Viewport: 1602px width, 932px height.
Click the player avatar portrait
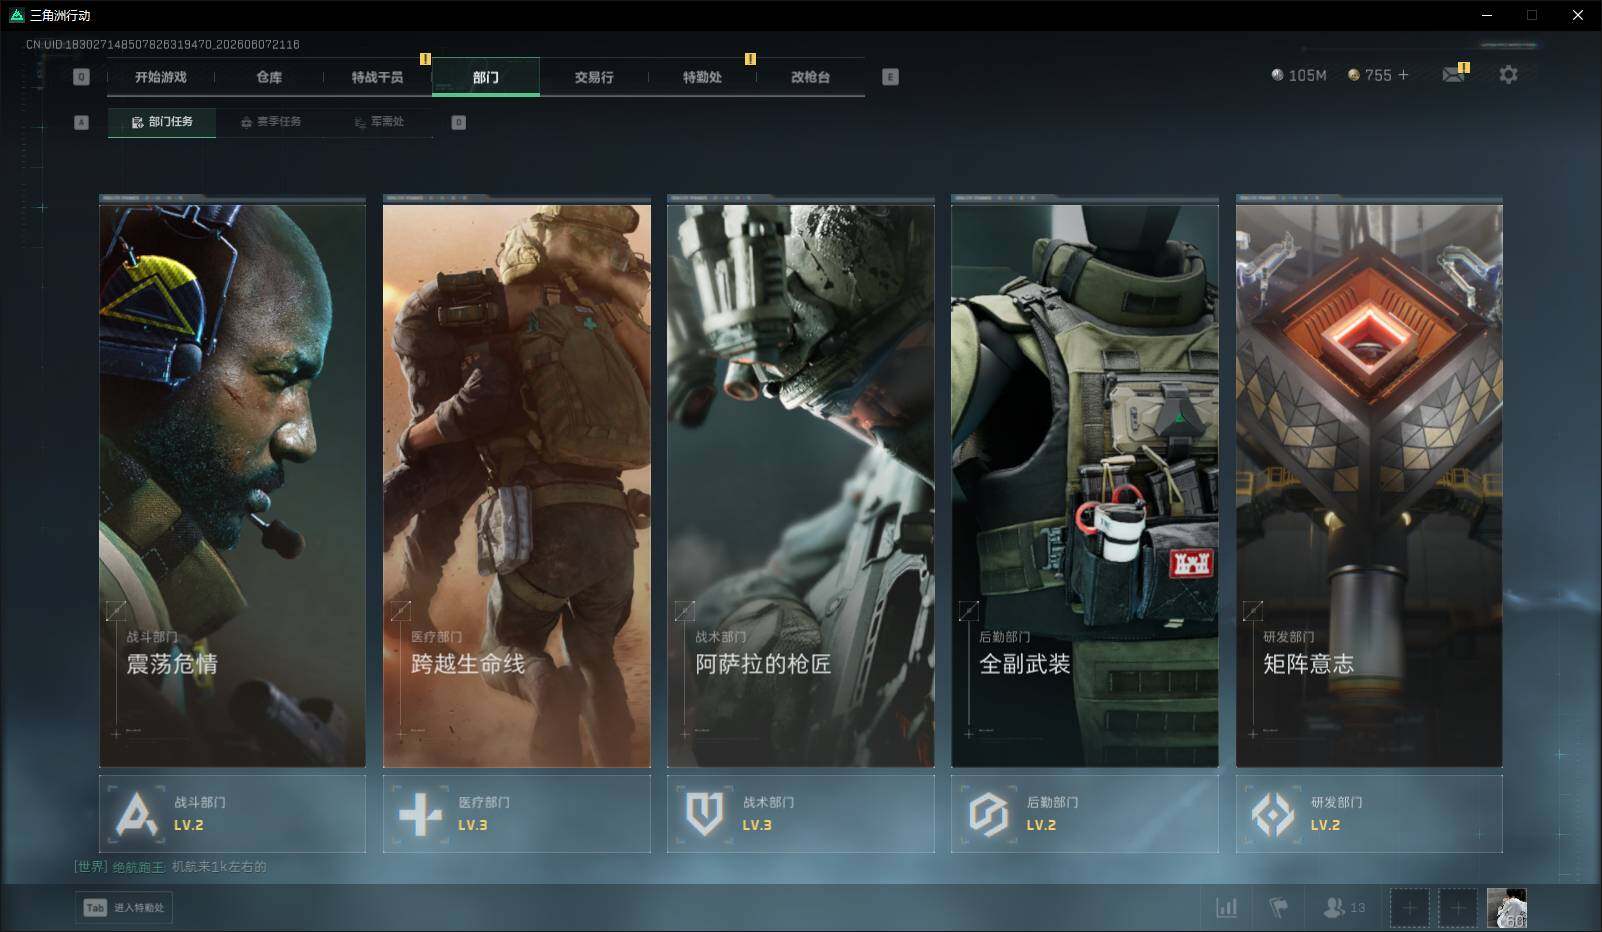pos(1507,908)
